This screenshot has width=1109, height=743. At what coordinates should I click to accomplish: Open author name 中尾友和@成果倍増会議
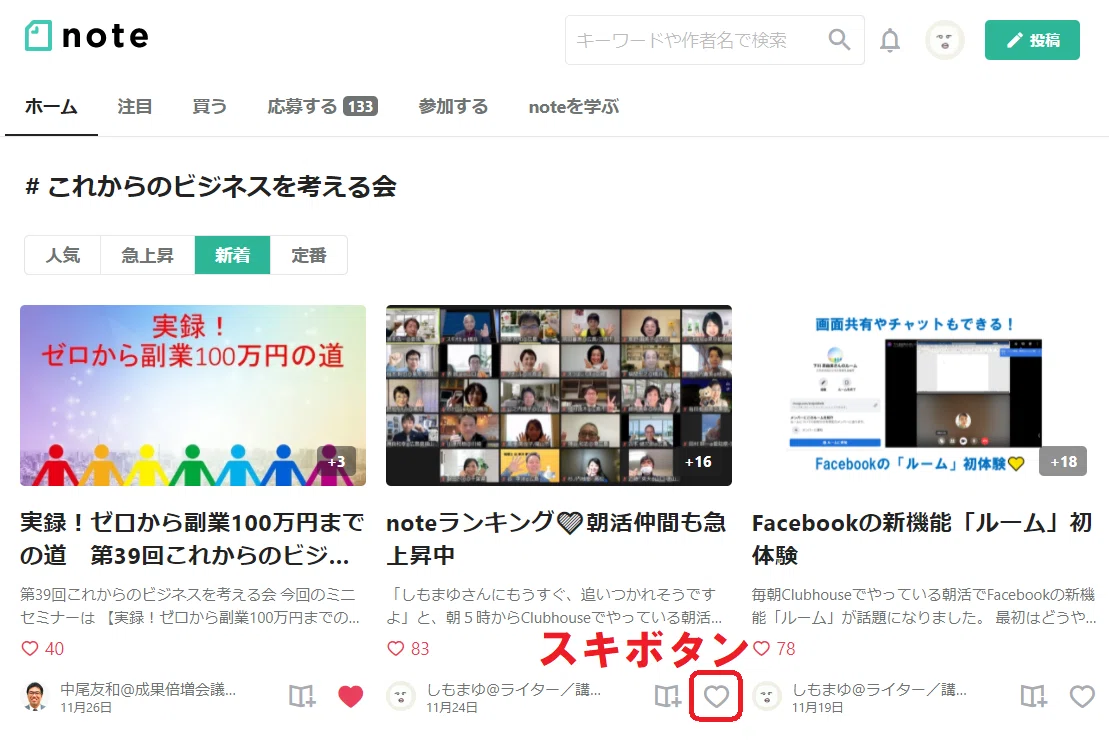pyautogui.click(x=148, y=689)
